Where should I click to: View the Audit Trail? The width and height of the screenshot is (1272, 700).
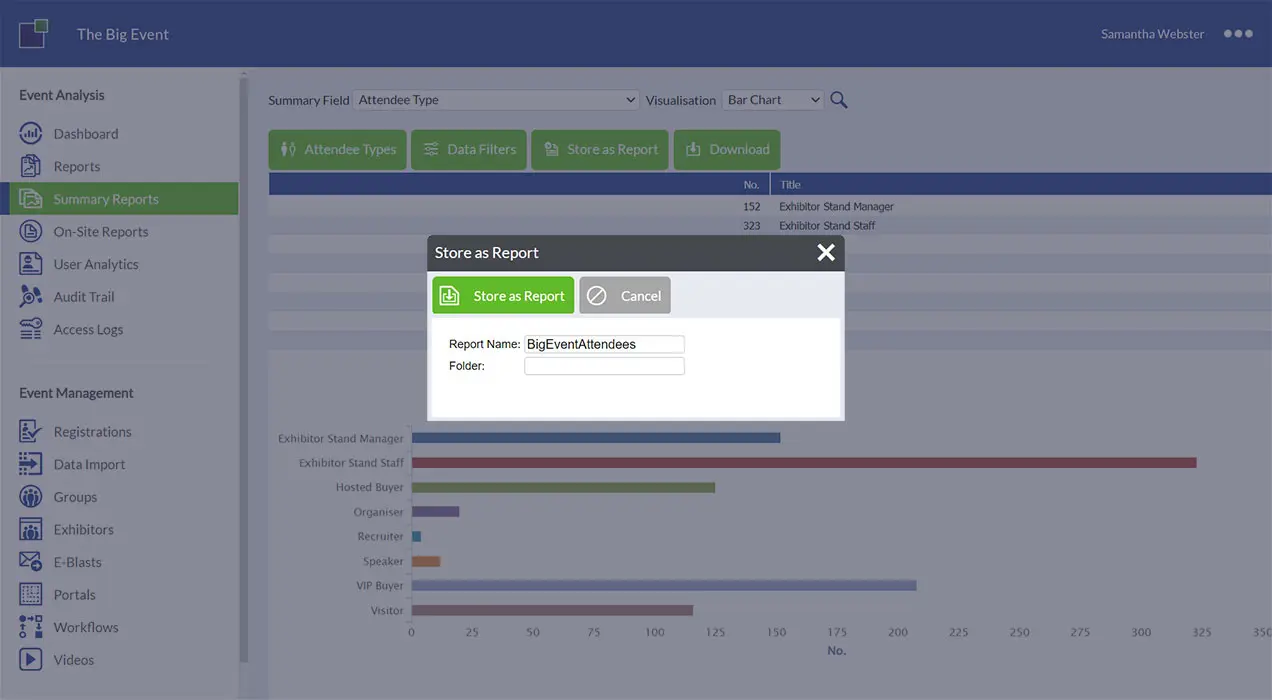click(86, 296)
